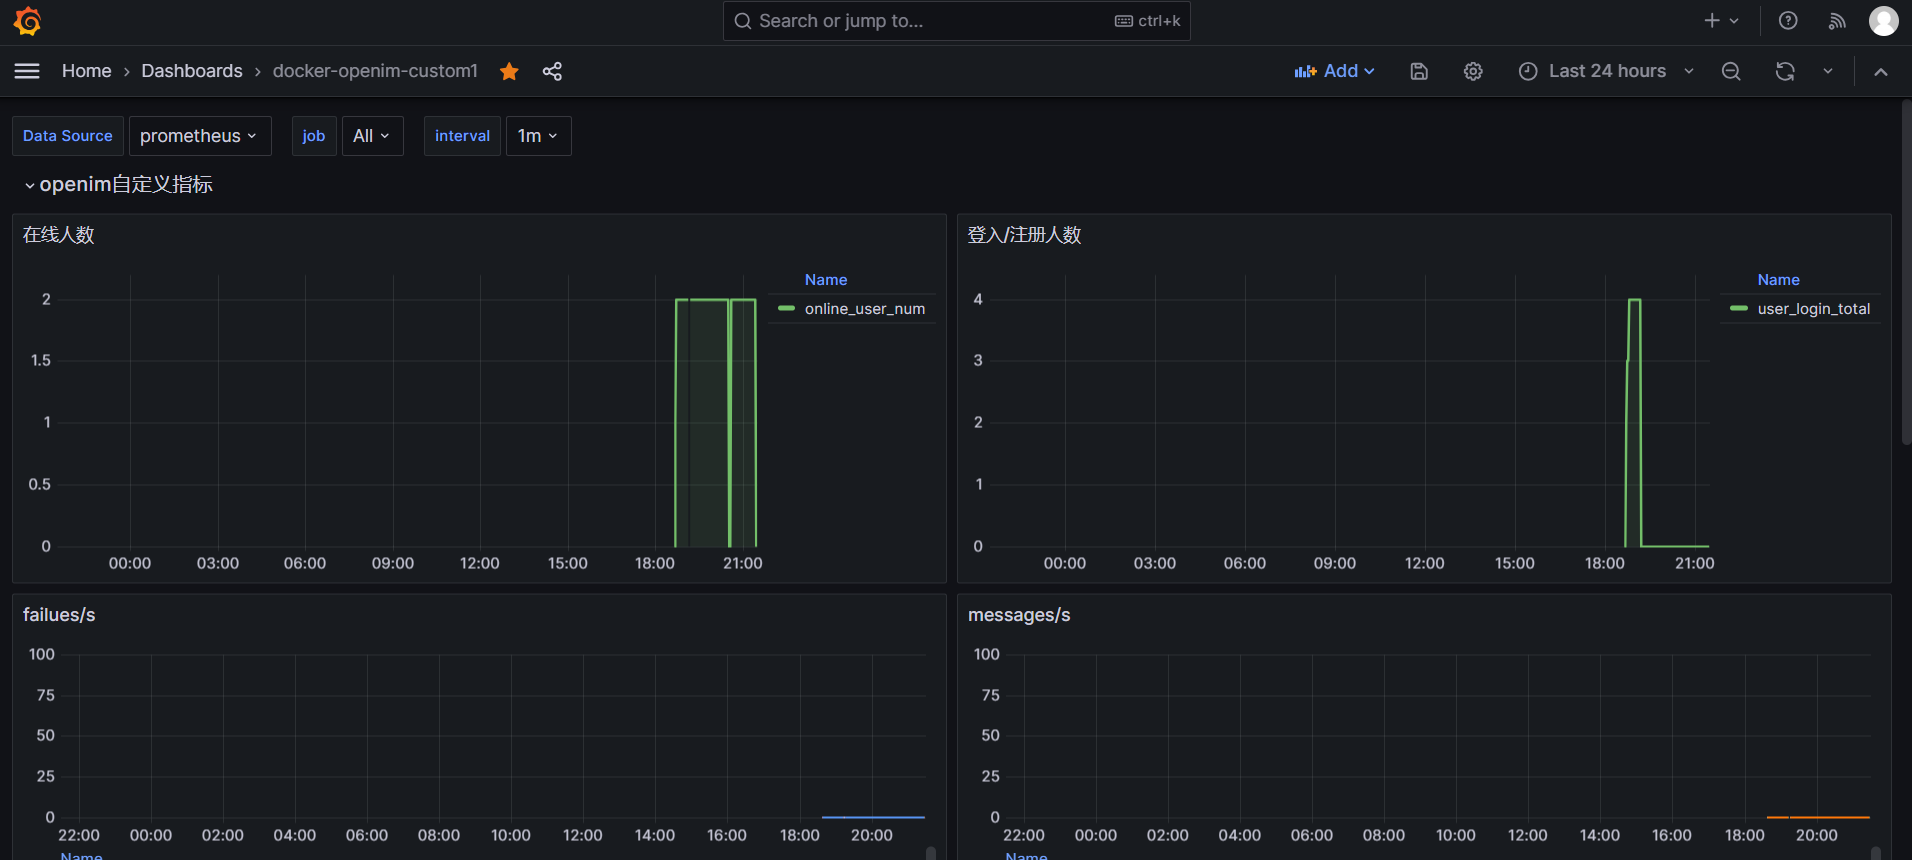Open the news feed RSS icon

click(1836, 21)
